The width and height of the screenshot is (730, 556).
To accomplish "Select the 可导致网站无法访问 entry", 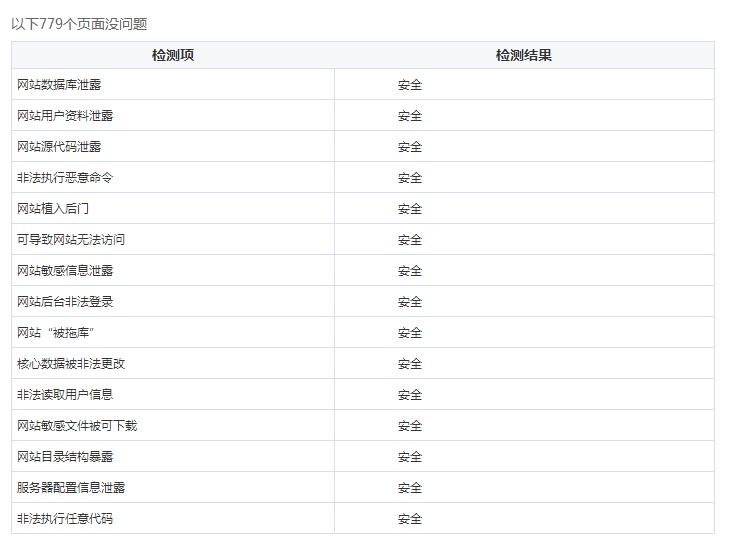I will click(71, 240).
